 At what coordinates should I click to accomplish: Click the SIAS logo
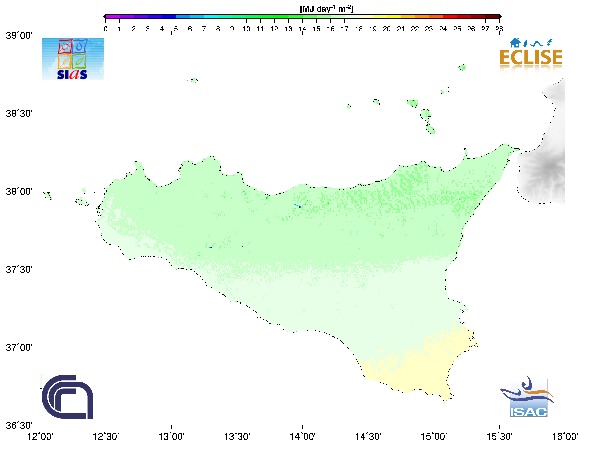[73, 59]
